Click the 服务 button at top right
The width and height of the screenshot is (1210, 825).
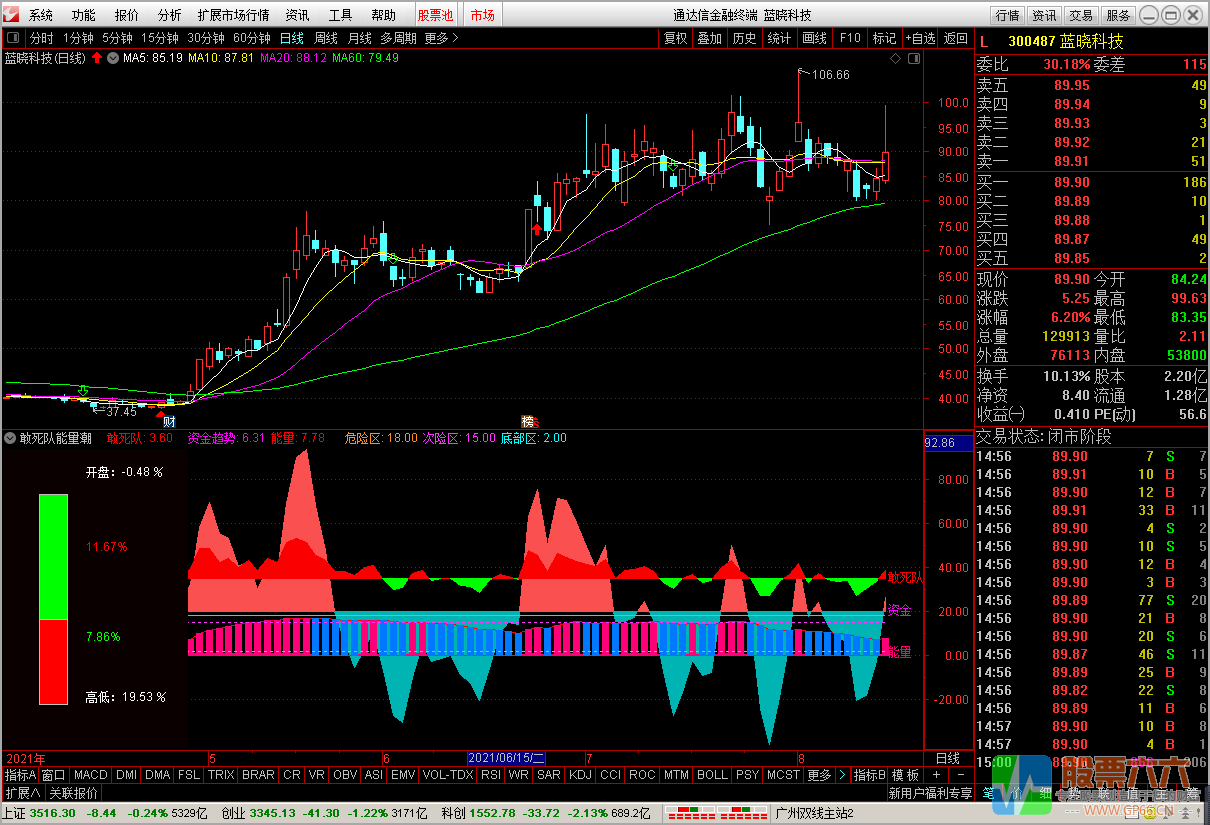pyautogui.click(x=1119, y=15)
